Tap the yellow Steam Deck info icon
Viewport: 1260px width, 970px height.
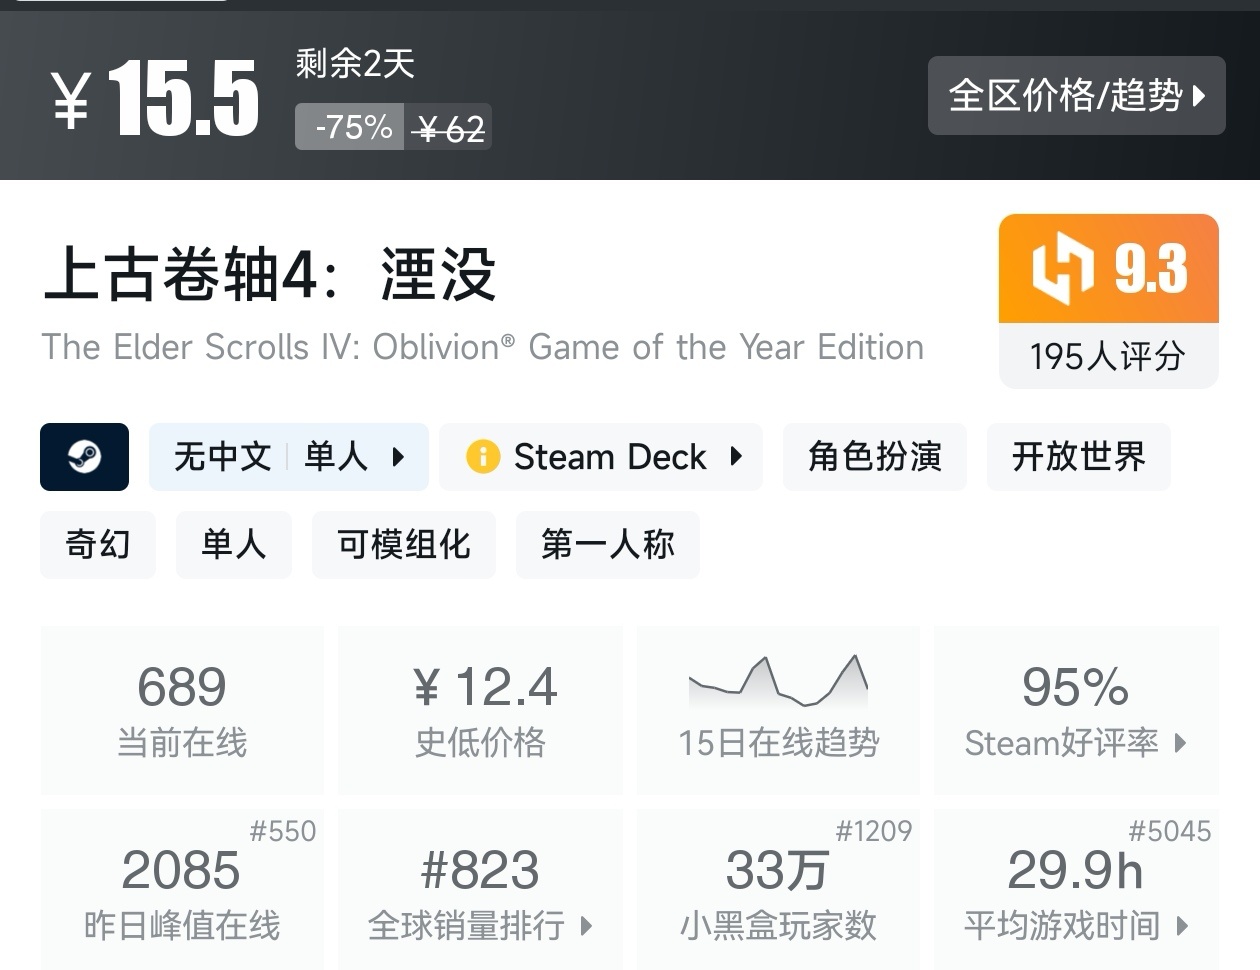coord(483,457)
